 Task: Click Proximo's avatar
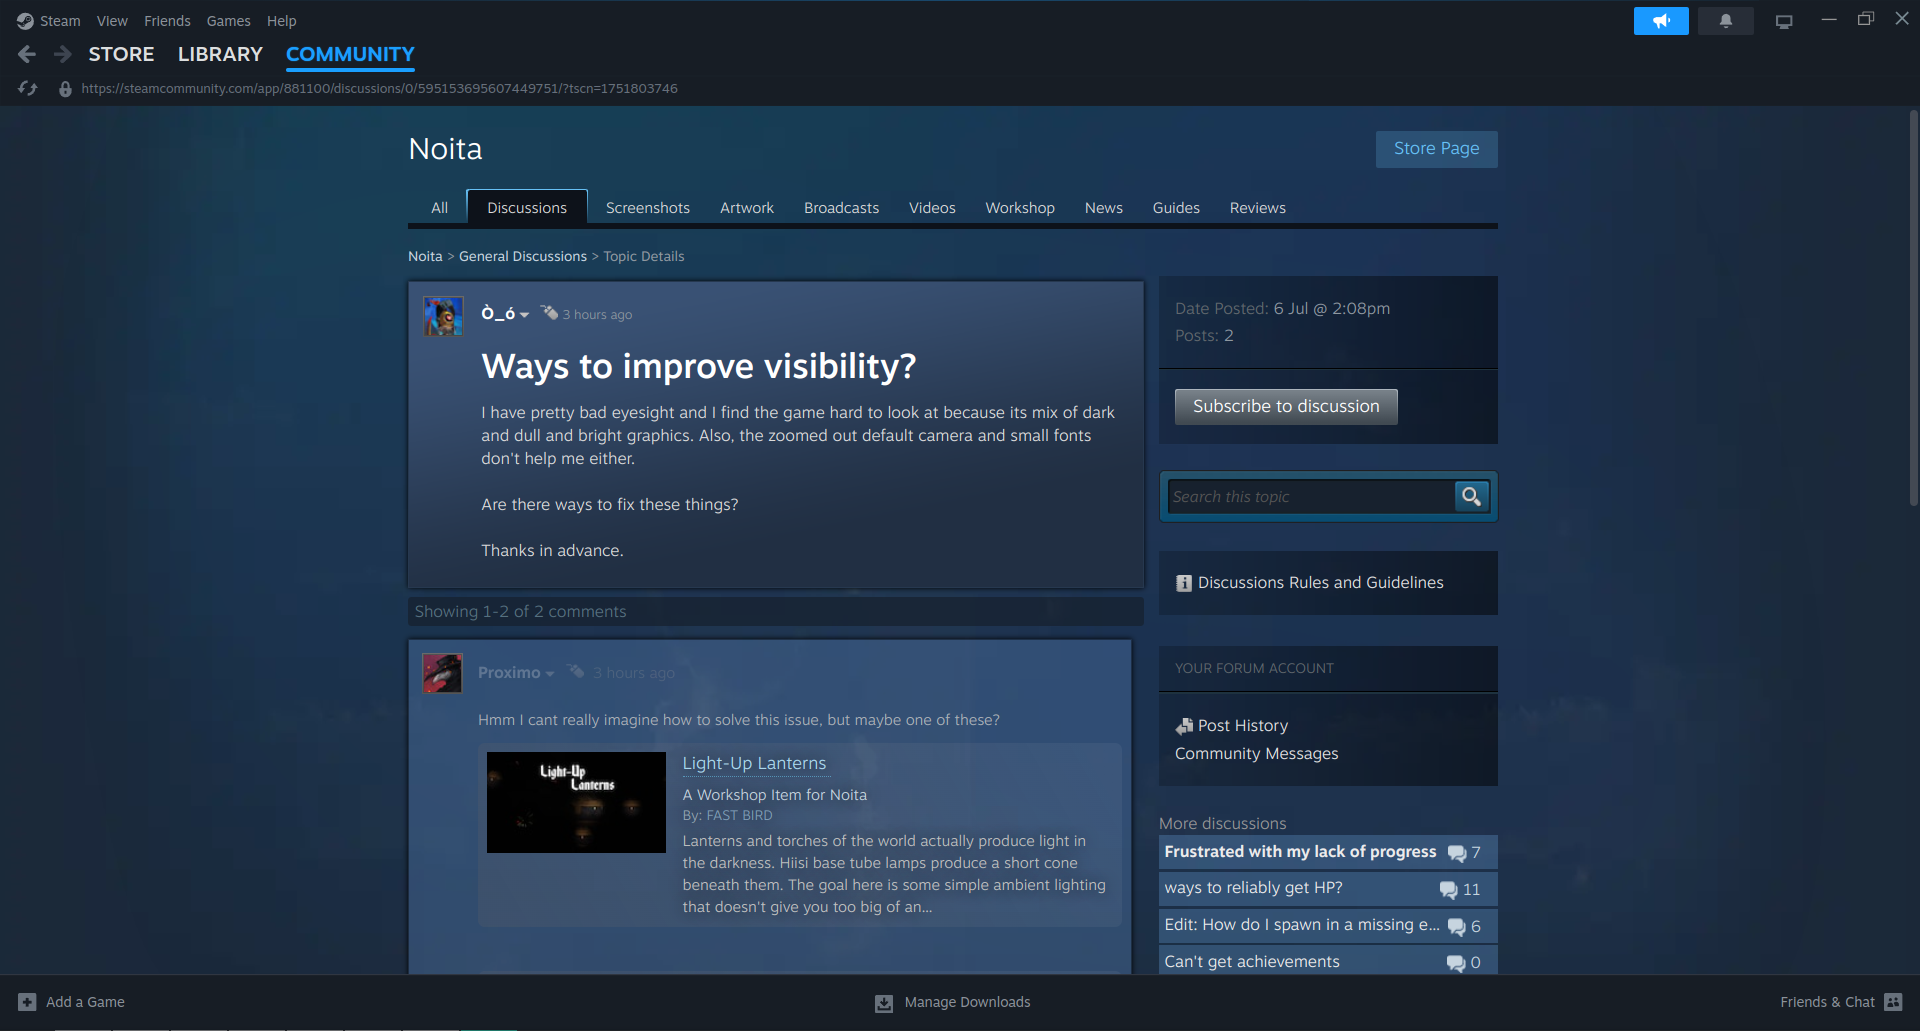click(442, 673)
